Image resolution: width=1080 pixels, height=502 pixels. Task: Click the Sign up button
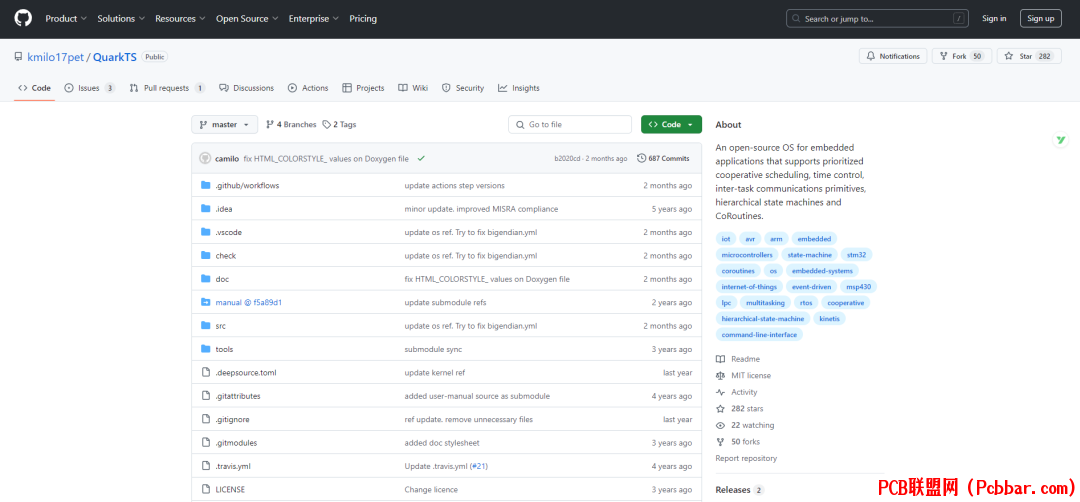pyautogui.click(x=1041, y=19)
